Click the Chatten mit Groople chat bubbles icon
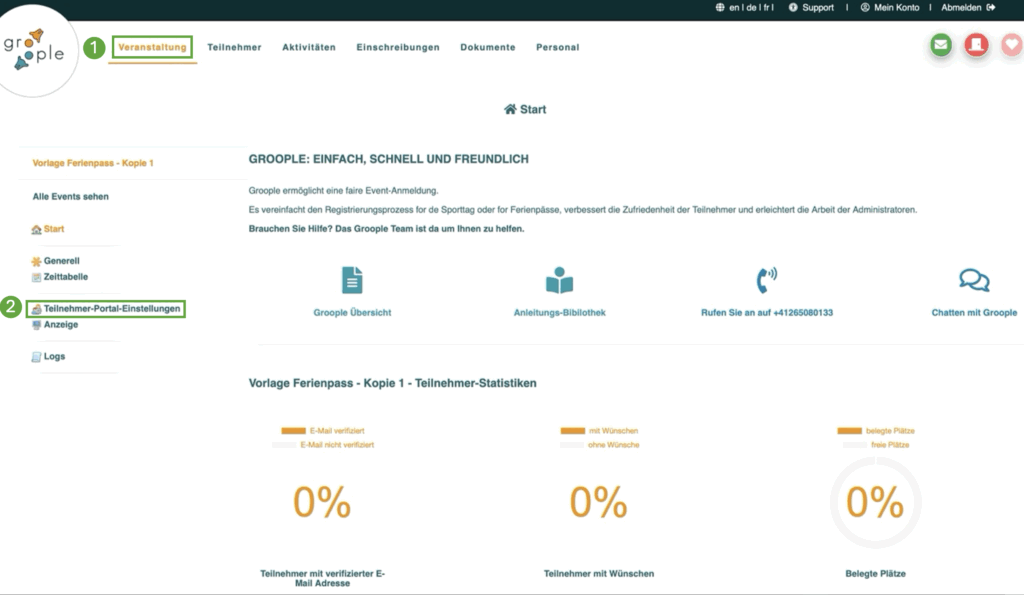The width and height of the screenshot is (1024, 595). click(974, 281)
